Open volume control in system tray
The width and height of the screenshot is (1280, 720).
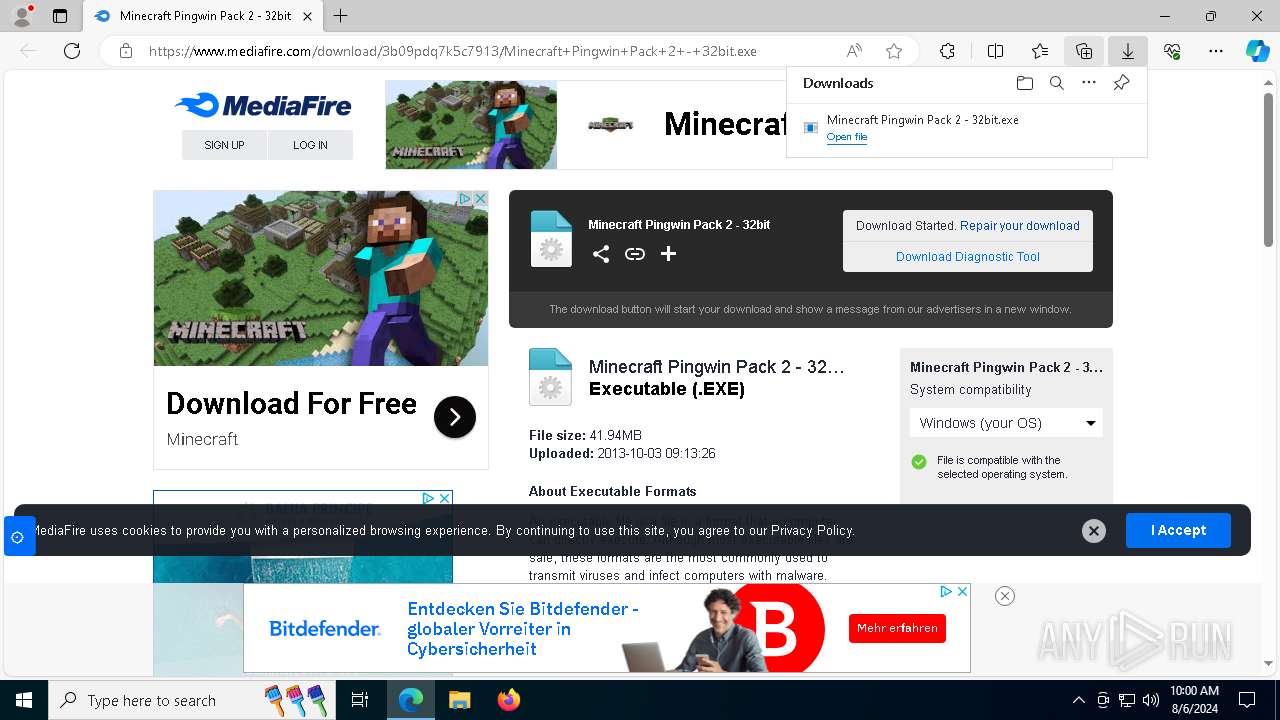(x=1150, y=700)
